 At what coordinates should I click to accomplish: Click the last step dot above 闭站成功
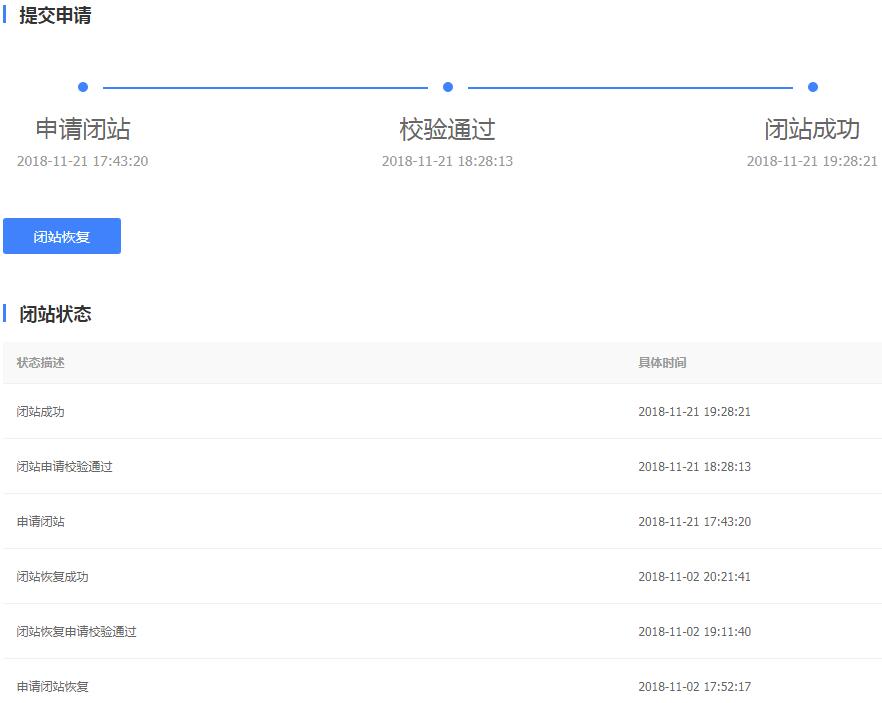[813, 87]
